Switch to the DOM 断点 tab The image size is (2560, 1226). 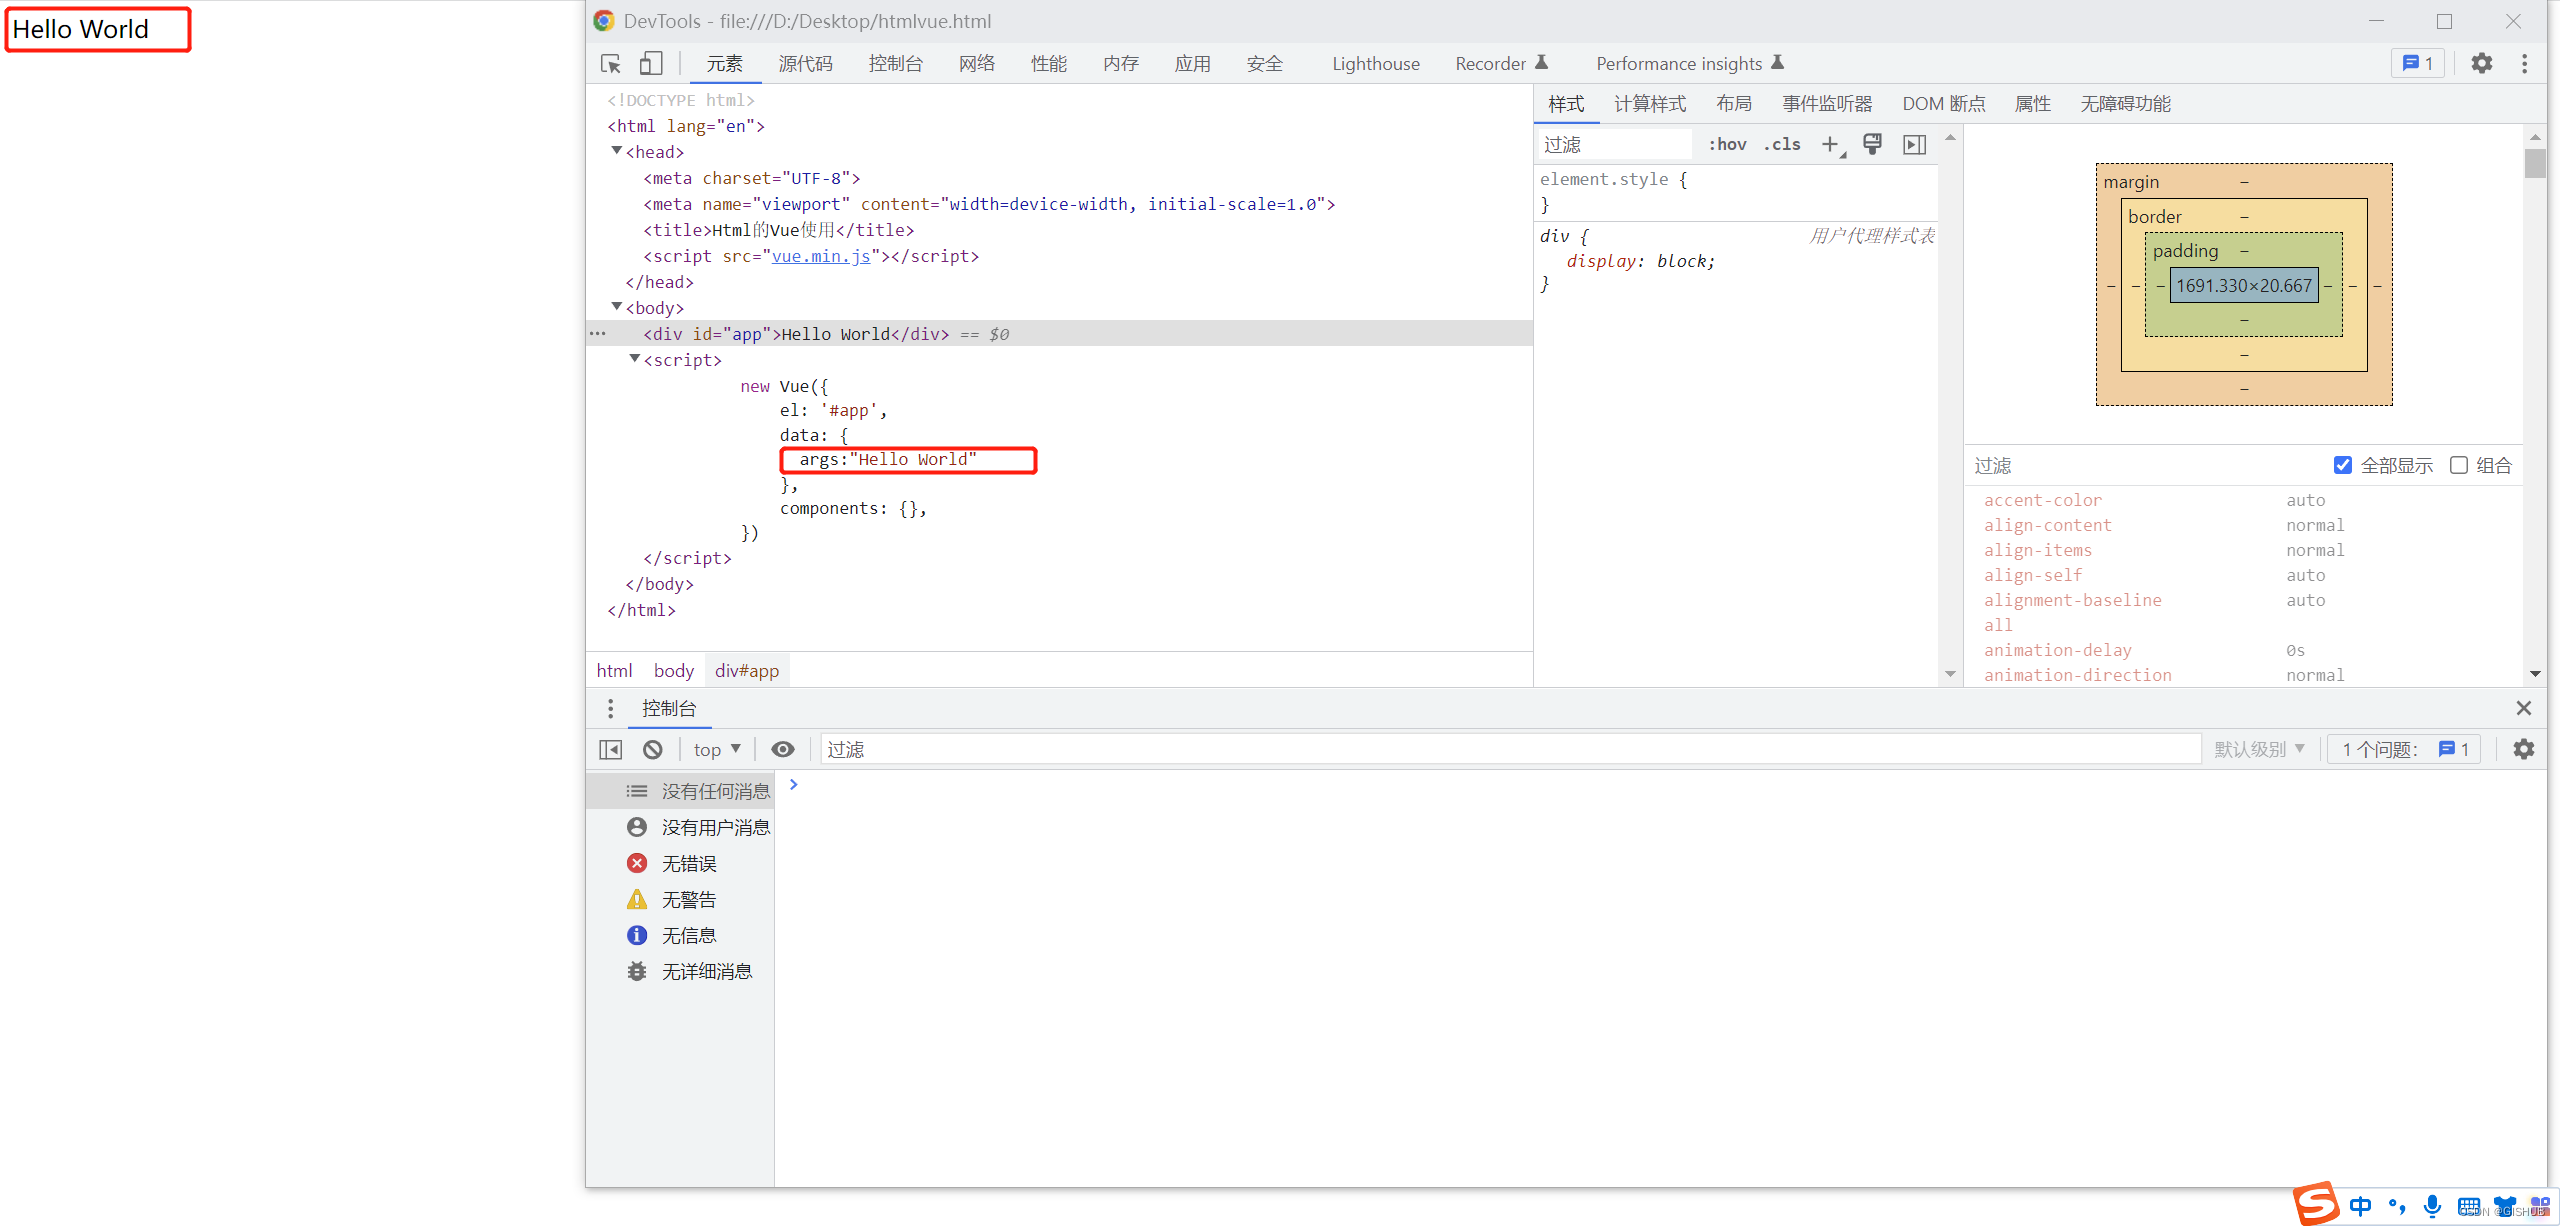click(1943, 104)
